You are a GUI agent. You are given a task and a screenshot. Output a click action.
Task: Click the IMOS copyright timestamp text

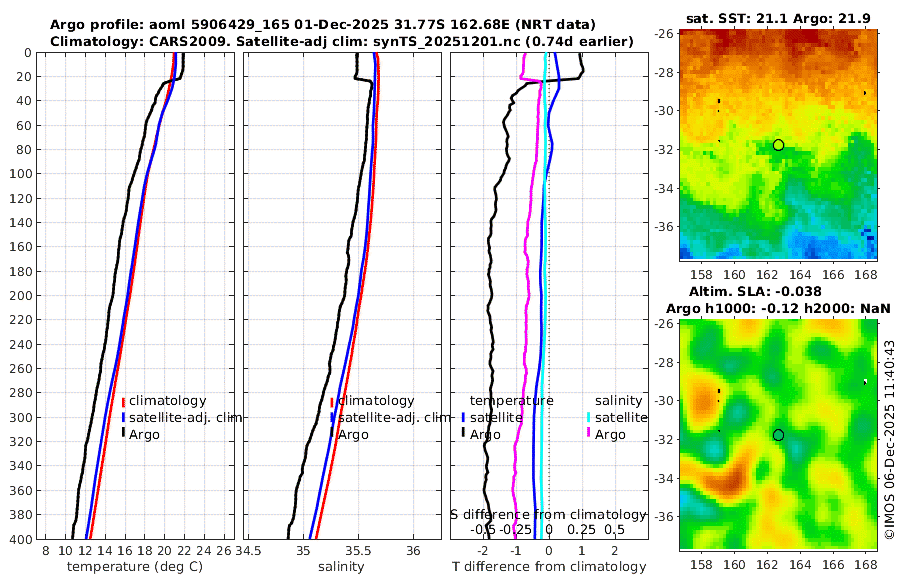click(889, 439)
